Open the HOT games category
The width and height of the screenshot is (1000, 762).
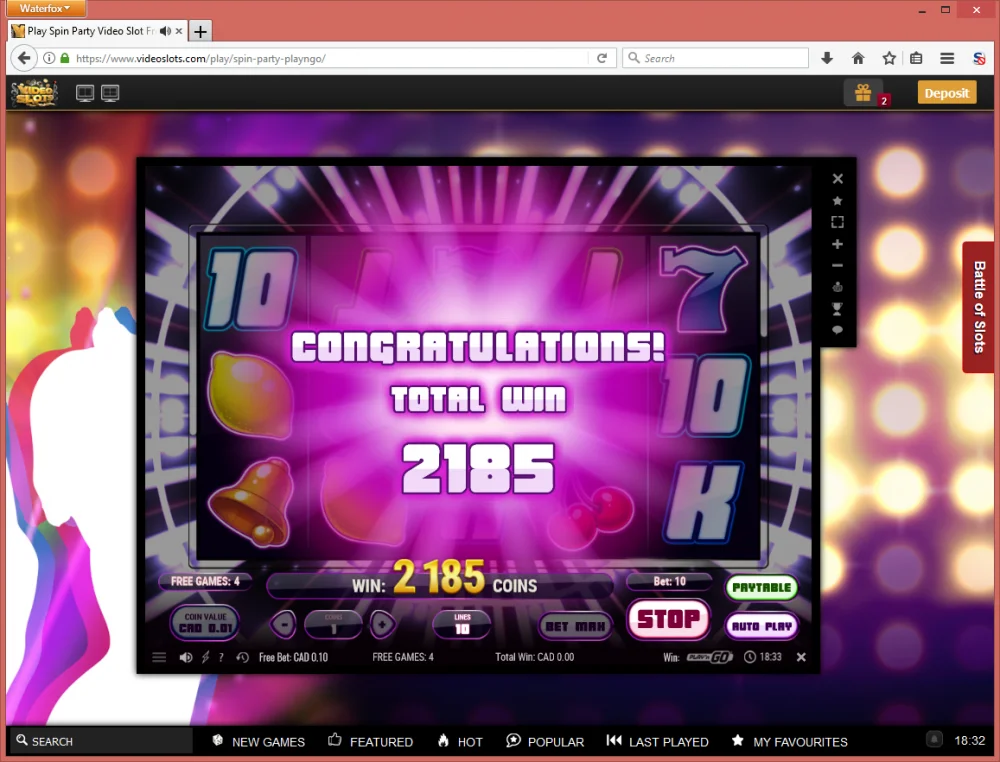tap(460, 741)
